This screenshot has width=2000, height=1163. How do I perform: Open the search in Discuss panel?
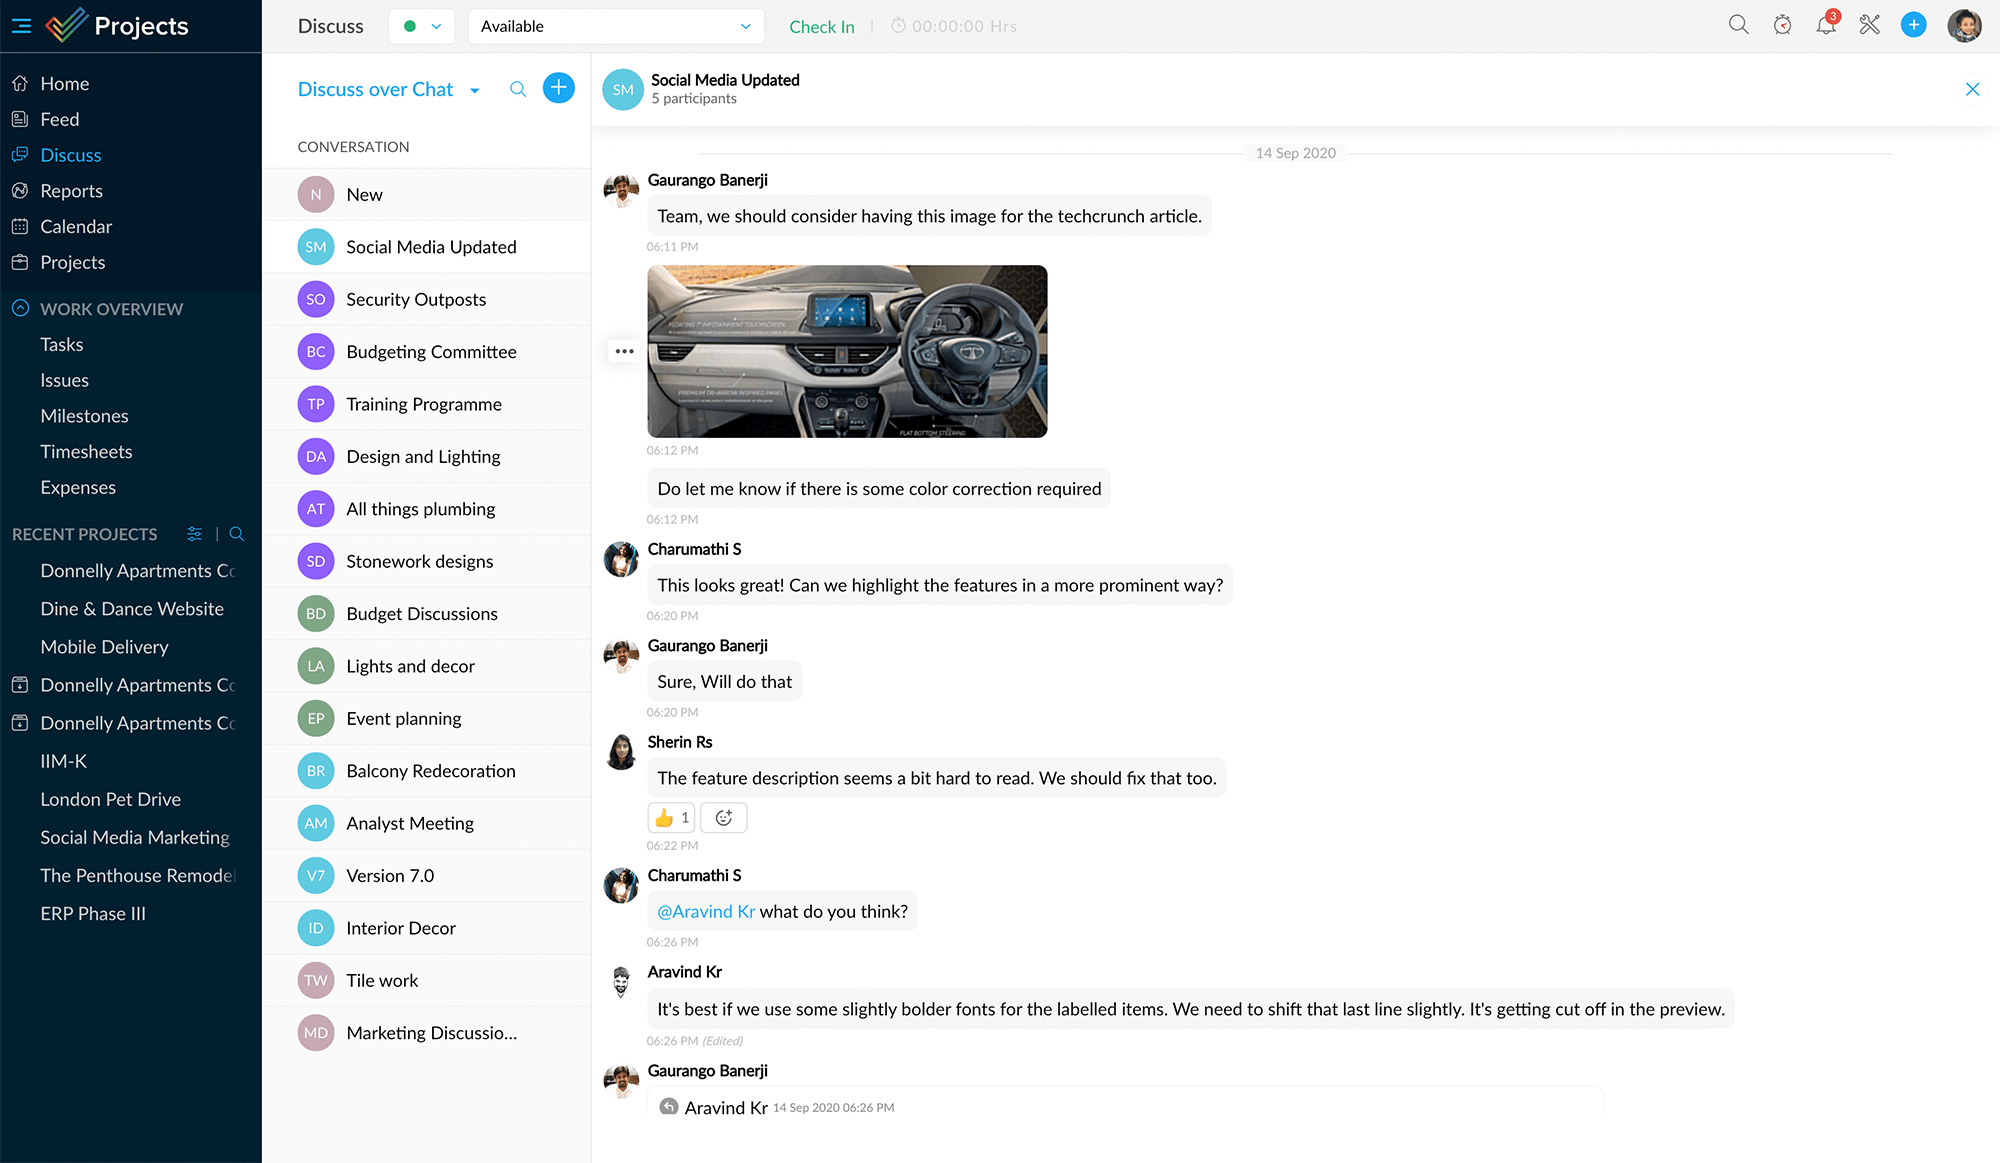point(518,89)
